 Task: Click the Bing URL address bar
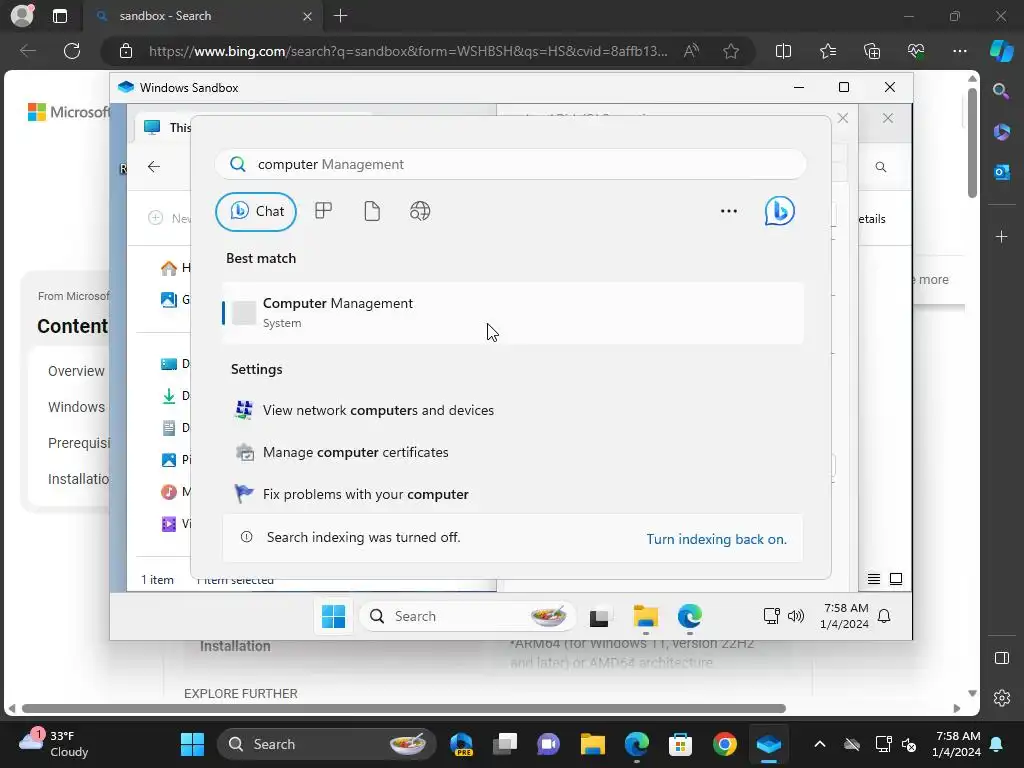408,51
